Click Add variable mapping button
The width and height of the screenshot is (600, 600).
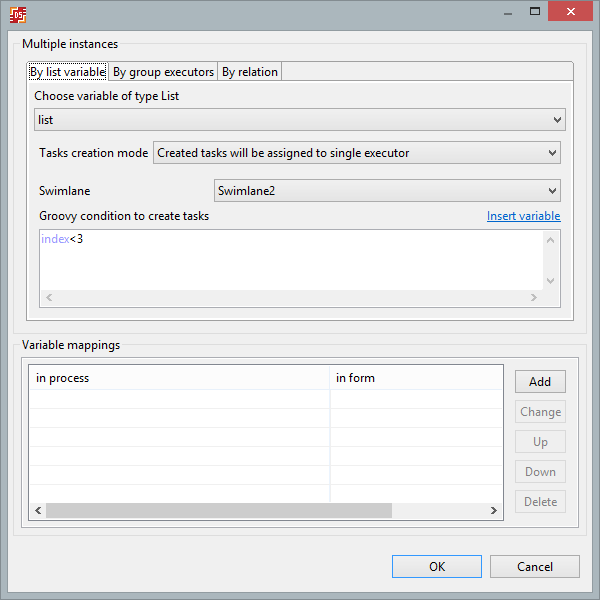[x=540, y=382]
